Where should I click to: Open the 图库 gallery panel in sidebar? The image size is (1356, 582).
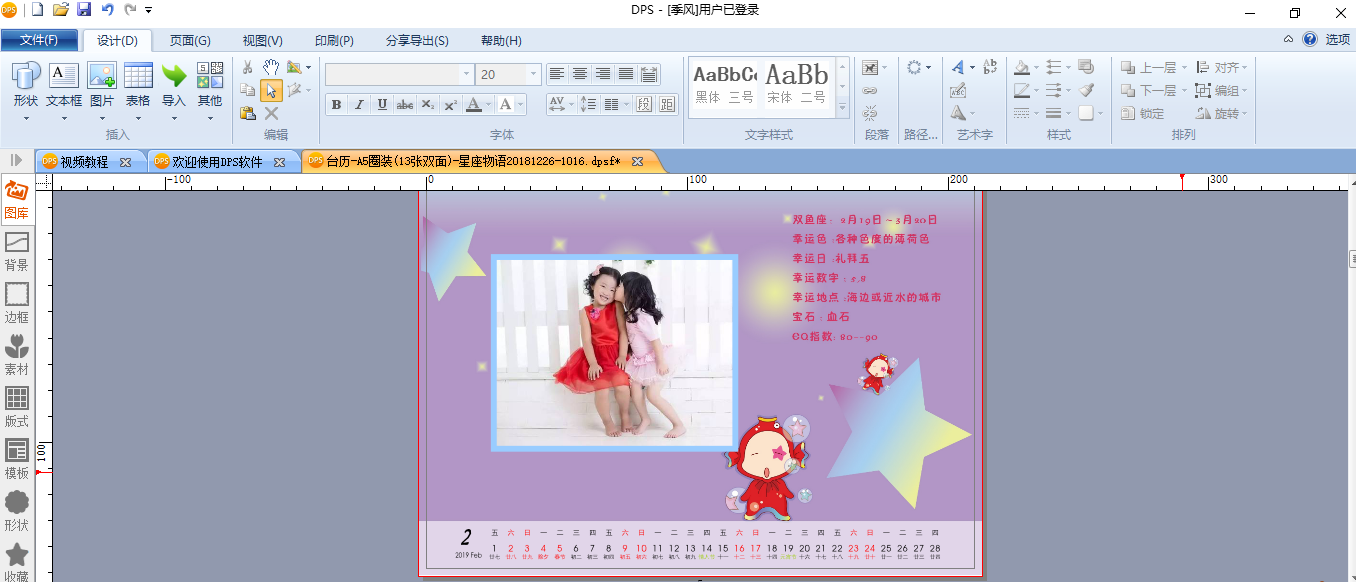[x=17, y=201]
